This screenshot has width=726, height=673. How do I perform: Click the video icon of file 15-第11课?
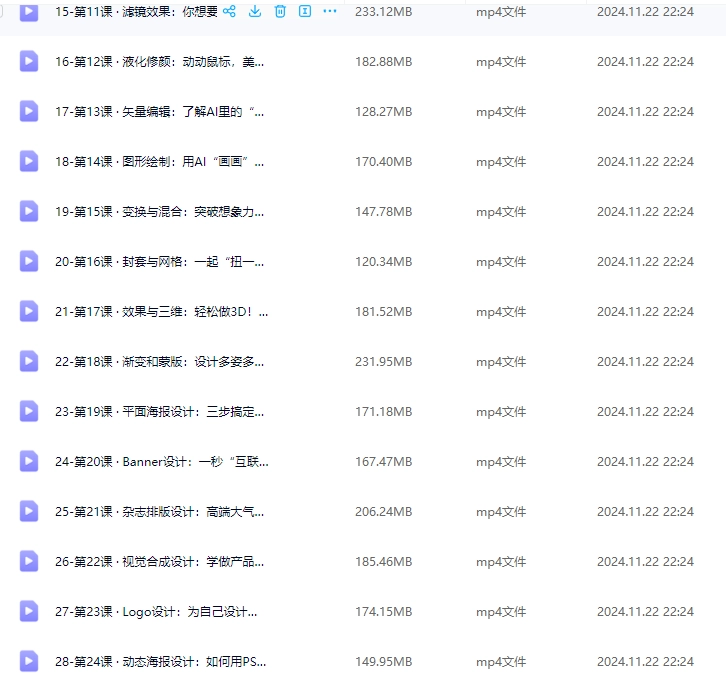pyautogui.click(x=29, y=12)
